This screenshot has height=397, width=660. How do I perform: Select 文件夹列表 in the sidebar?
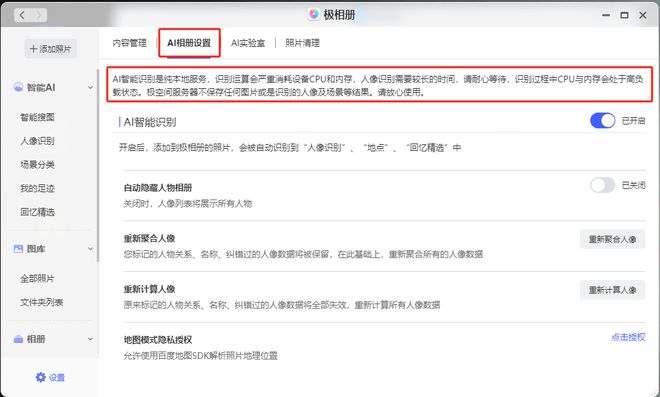[x=42, y=302]
